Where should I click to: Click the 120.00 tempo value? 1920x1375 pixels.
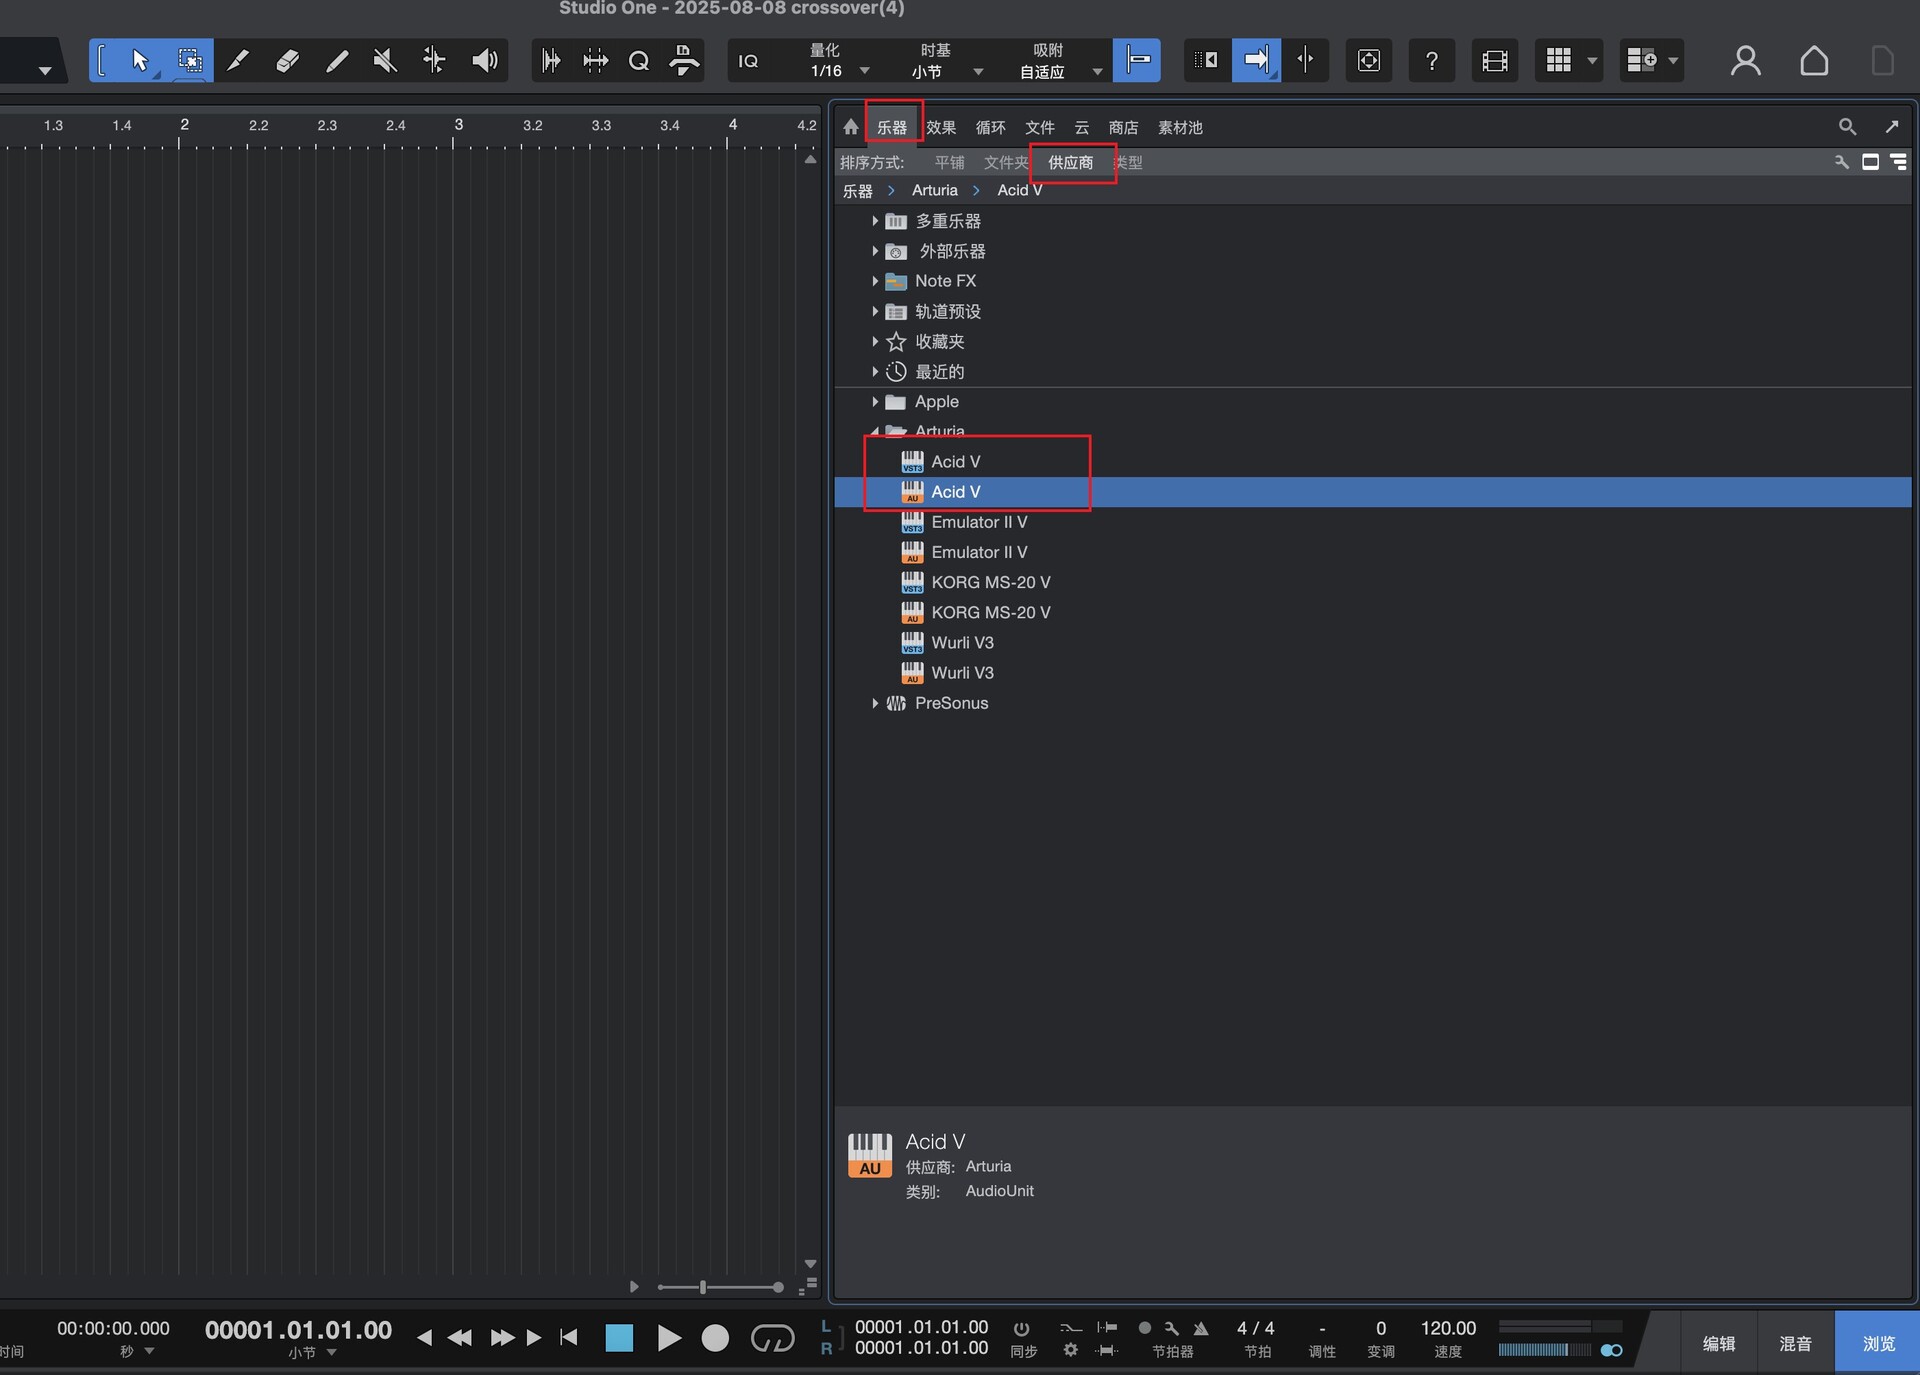[1448, 1328]
